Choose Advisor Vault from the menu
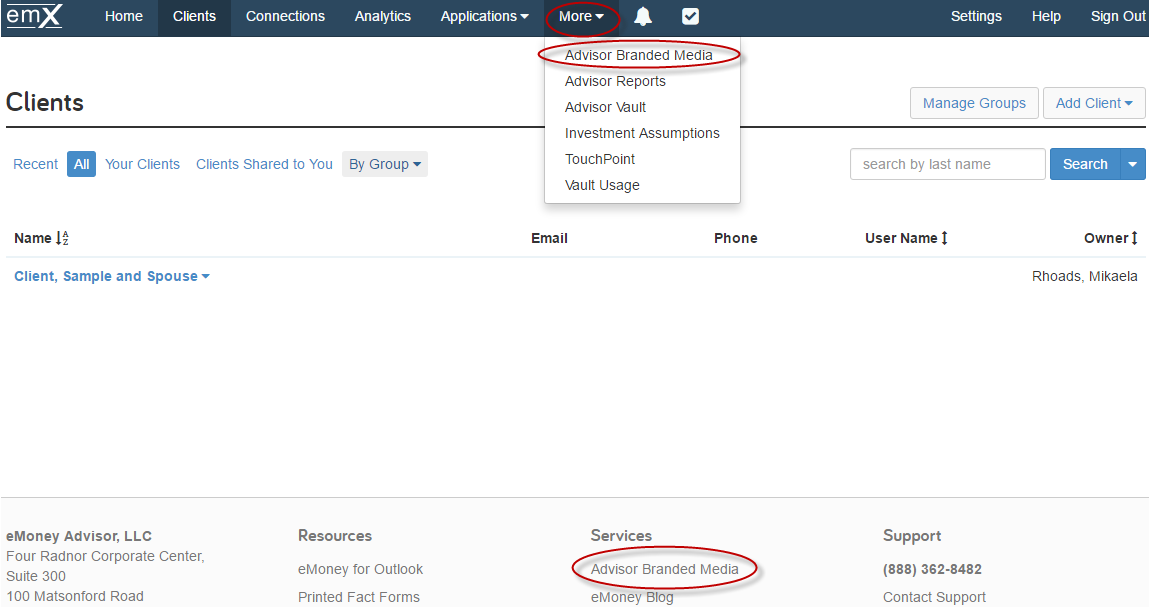 605,107
